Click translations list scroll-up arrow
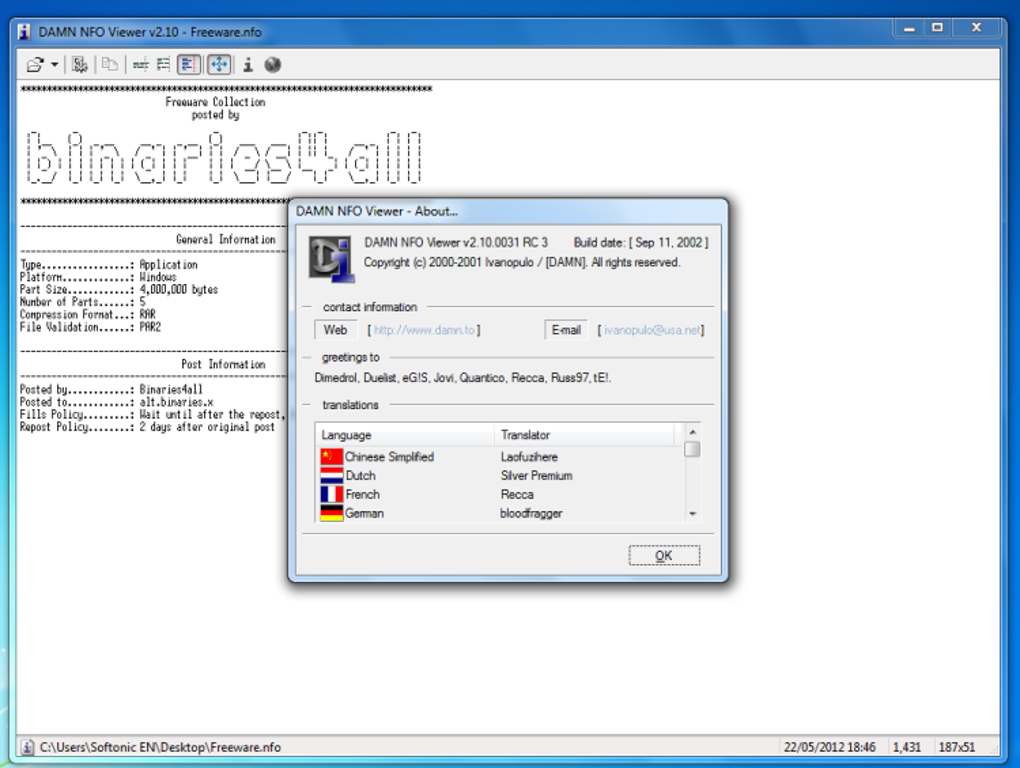The image size is (1020, 768). [x=692, y=432]
